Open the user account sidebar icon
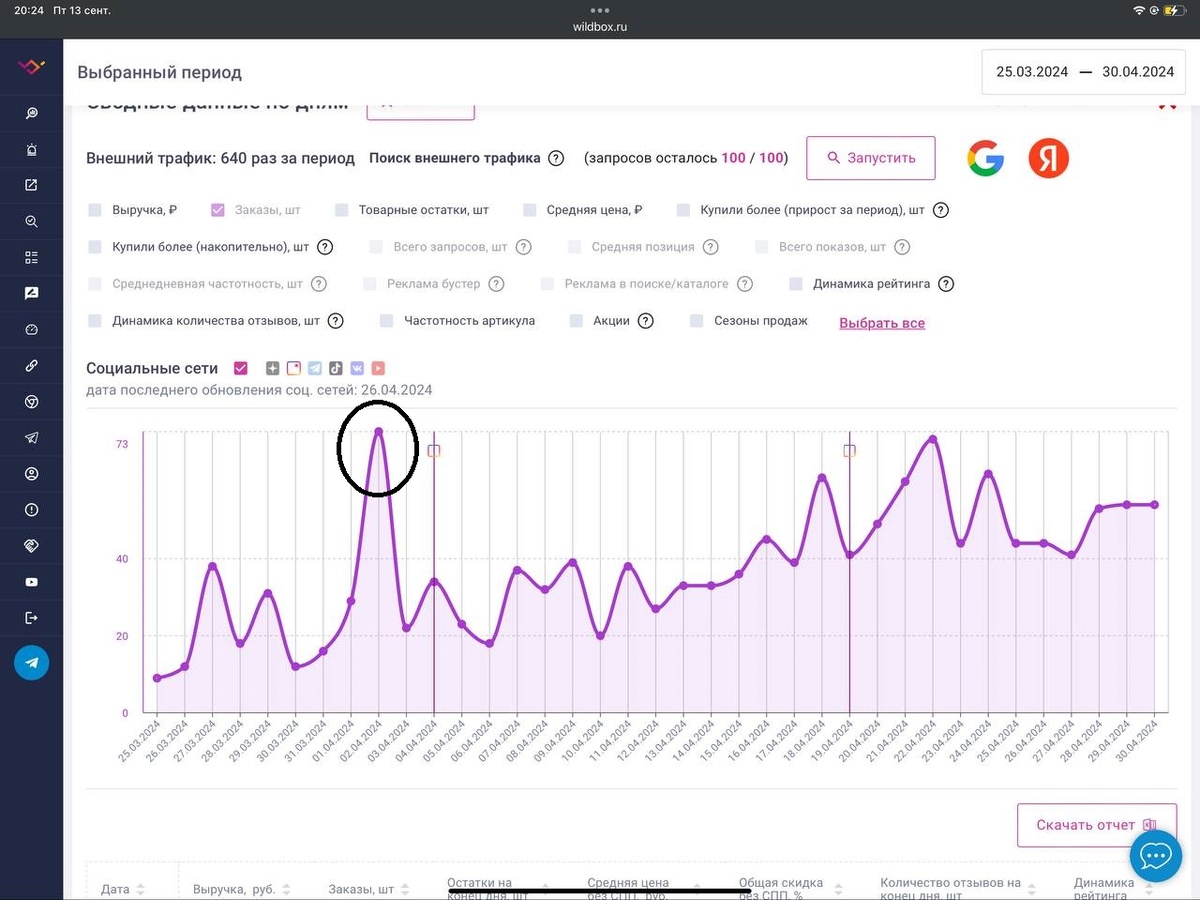This screenshot has width=1200, height=900. [x=31, y=474]
